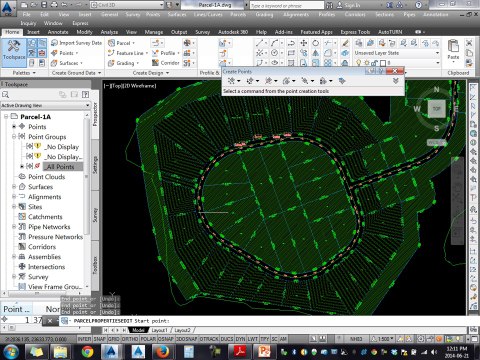Select Alignments in Prospector tree
Viewport: 480px width, 360px height.
coord(45,197)
